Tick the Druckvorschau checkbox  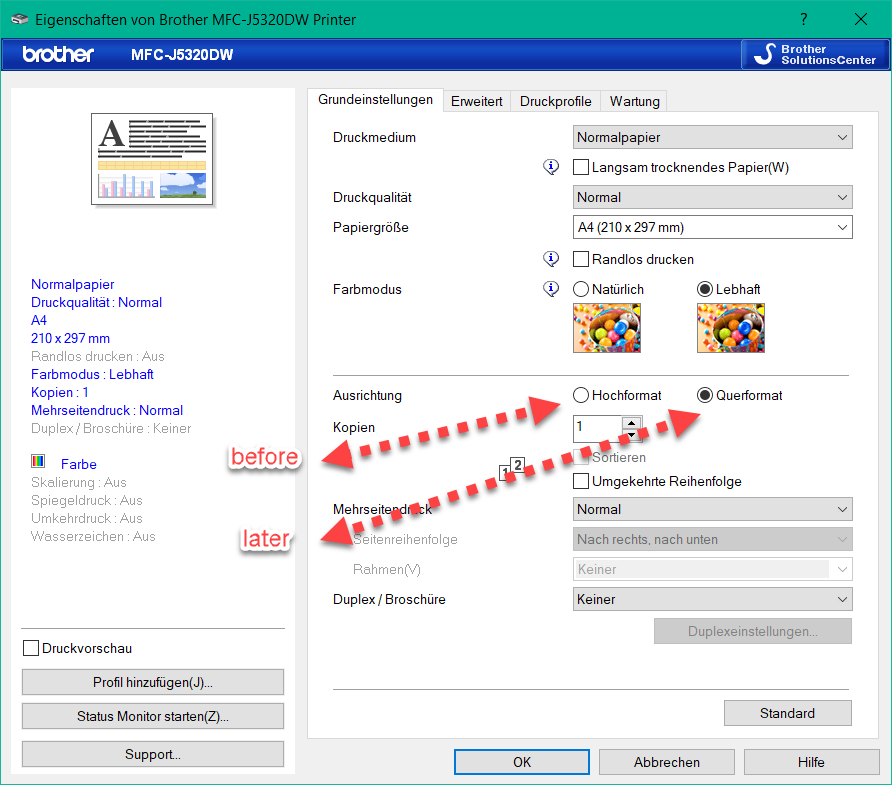pyautogui.click(x=31, y=648)
